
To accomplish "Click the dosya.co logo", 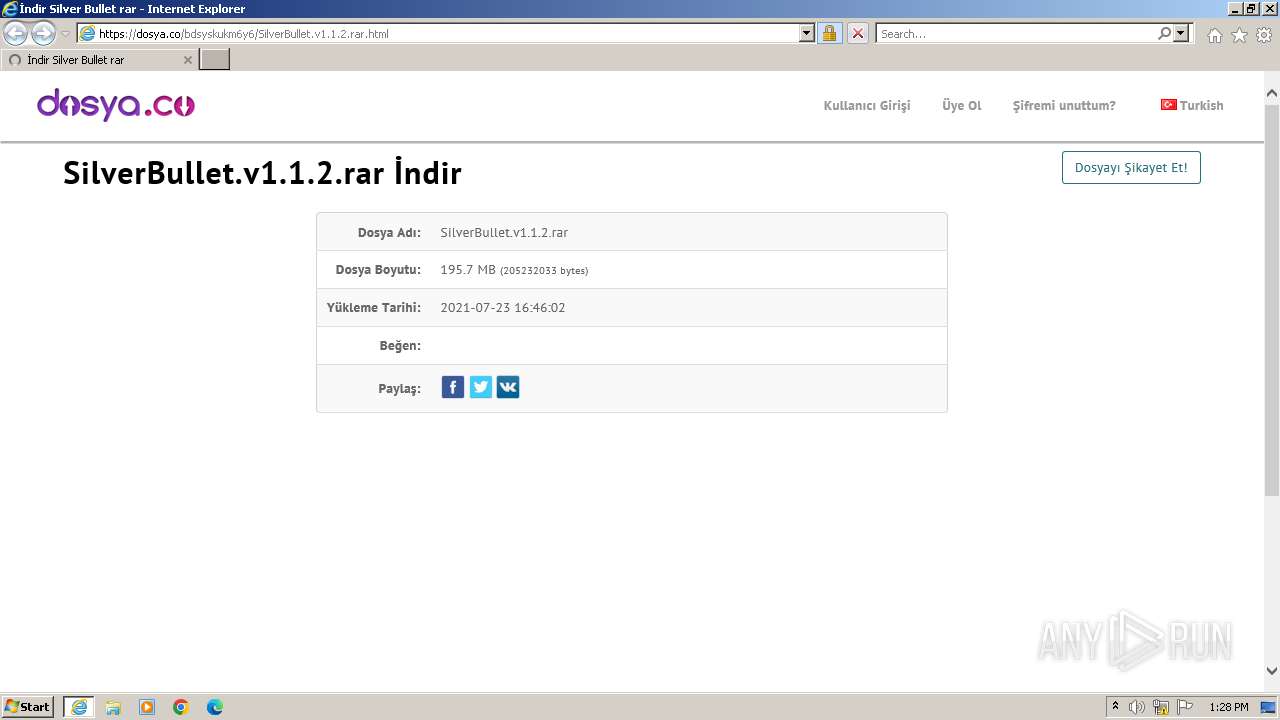I will [x=116, y=104].
